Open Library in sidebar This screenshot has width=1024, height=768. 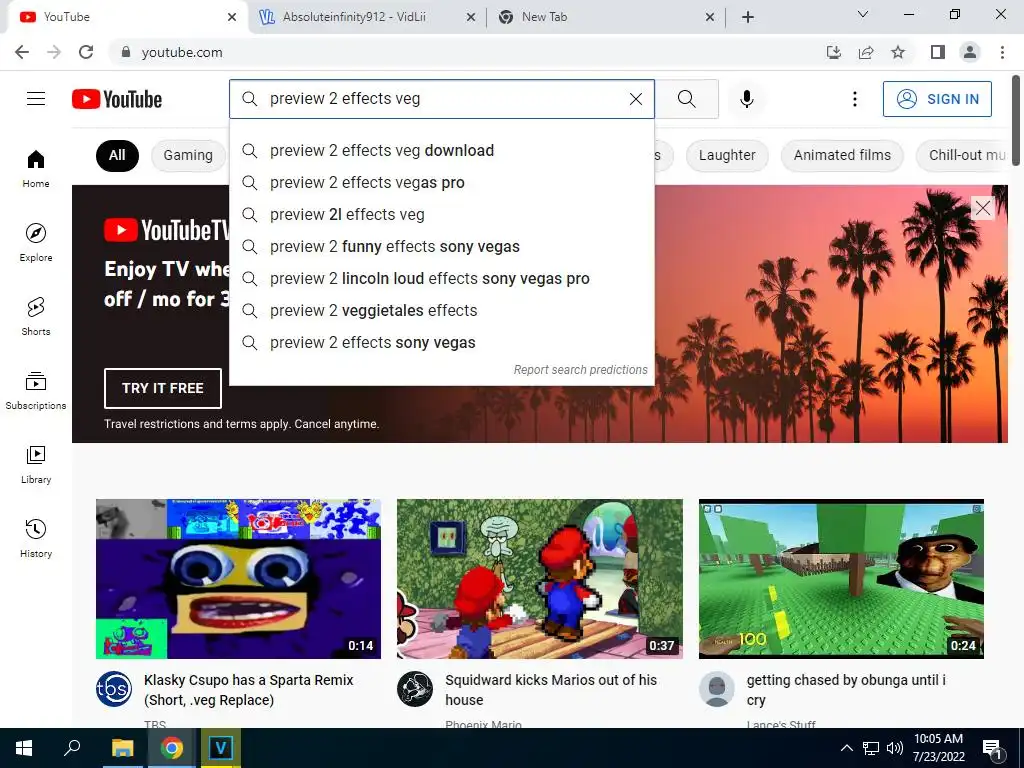click(36, 464)
